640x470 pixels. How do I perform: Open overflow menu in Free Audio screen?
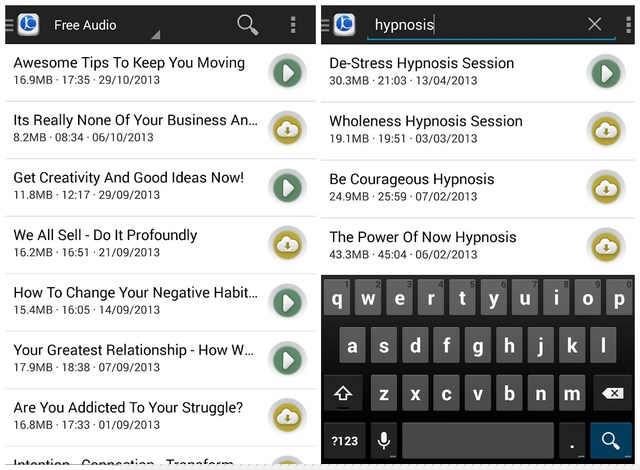[x=293, y=25]
